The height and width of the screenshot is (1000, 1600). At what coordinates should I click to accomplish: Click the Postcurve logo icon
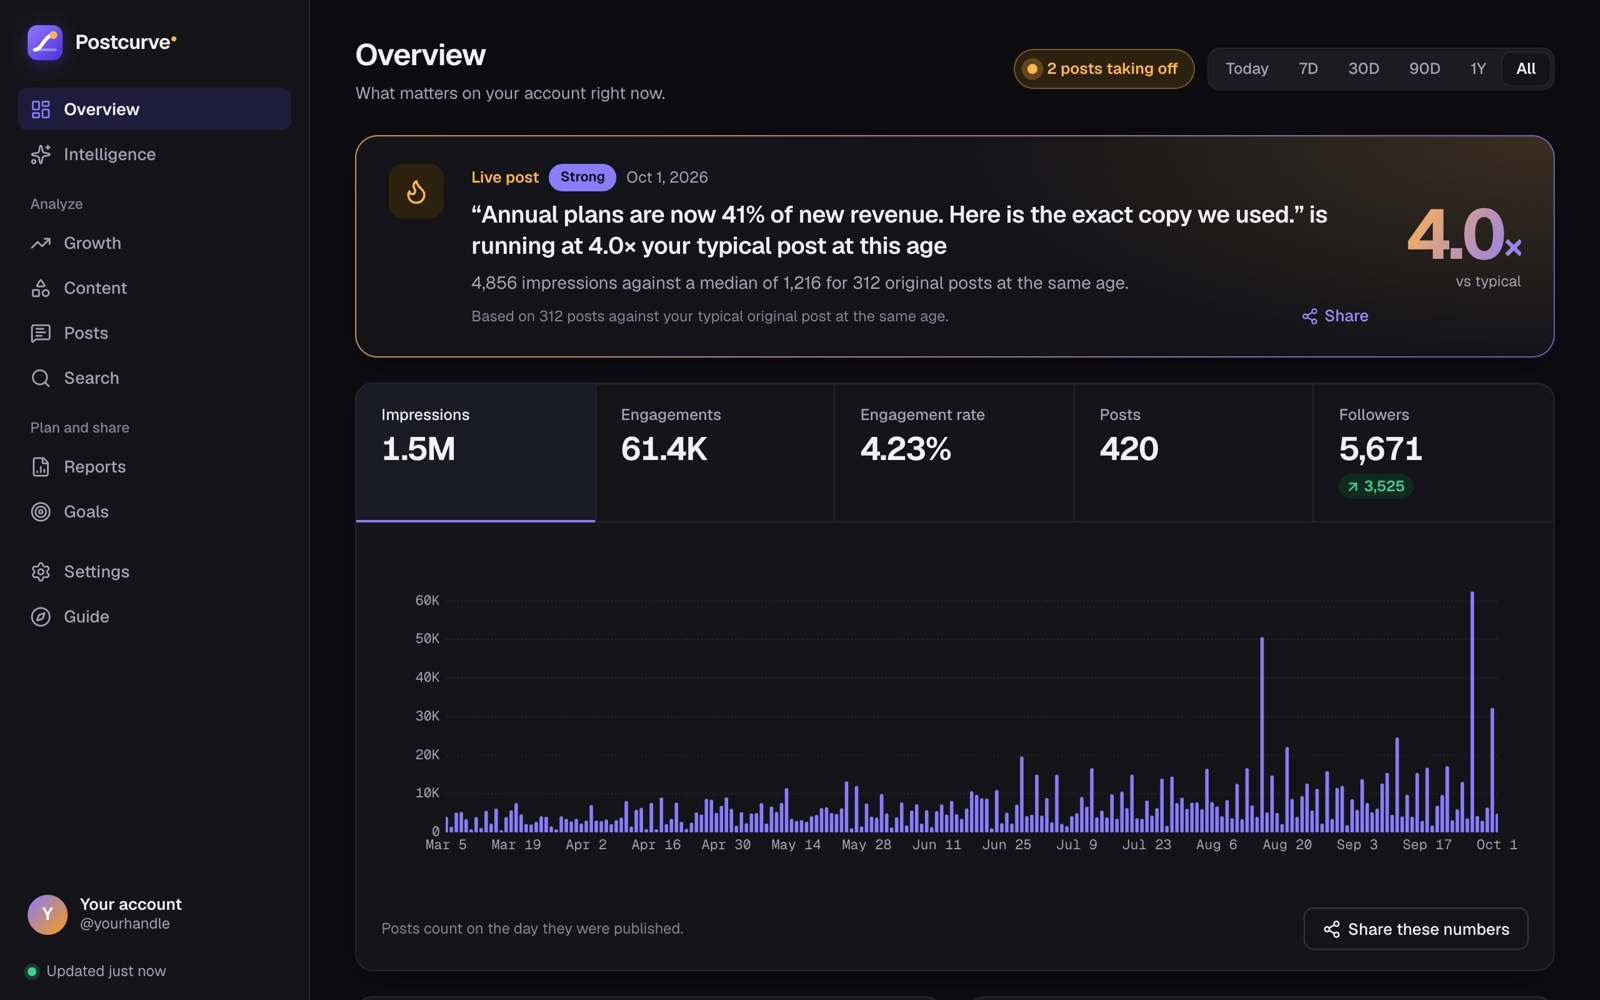tap(45, 42)
